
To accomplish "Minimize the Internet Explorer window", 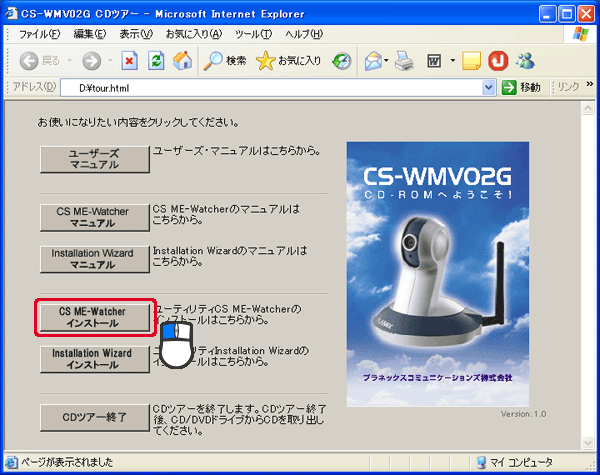I will pyautogui.click(x=548, y=14).
